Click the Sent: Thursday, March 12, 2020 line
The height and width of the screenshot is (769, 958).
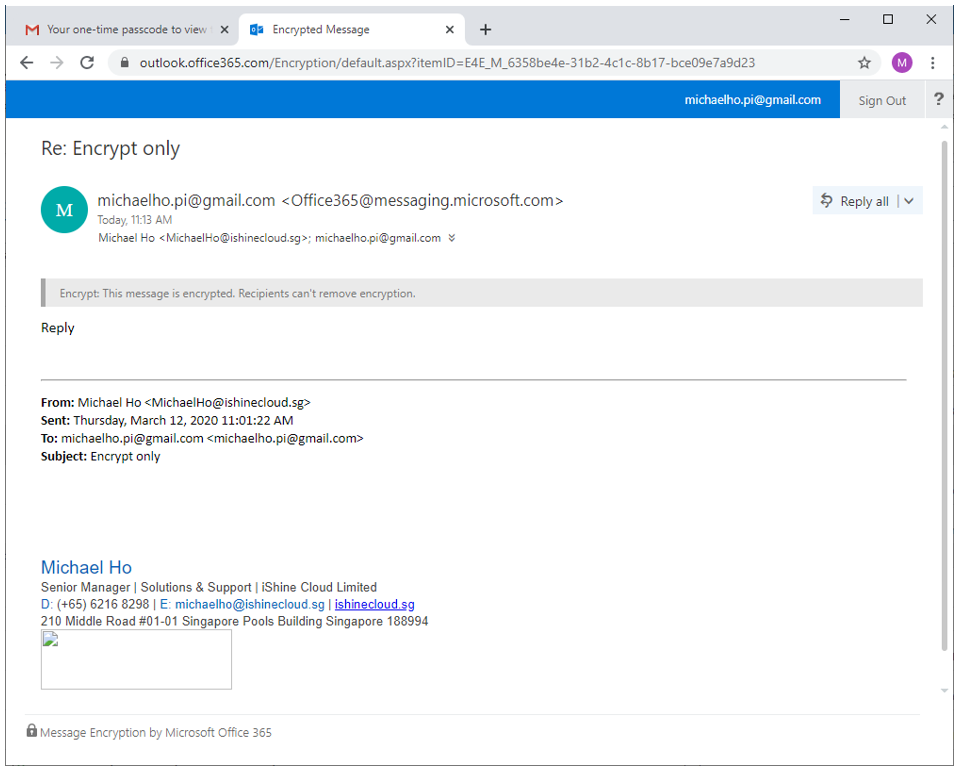point(167,420)
